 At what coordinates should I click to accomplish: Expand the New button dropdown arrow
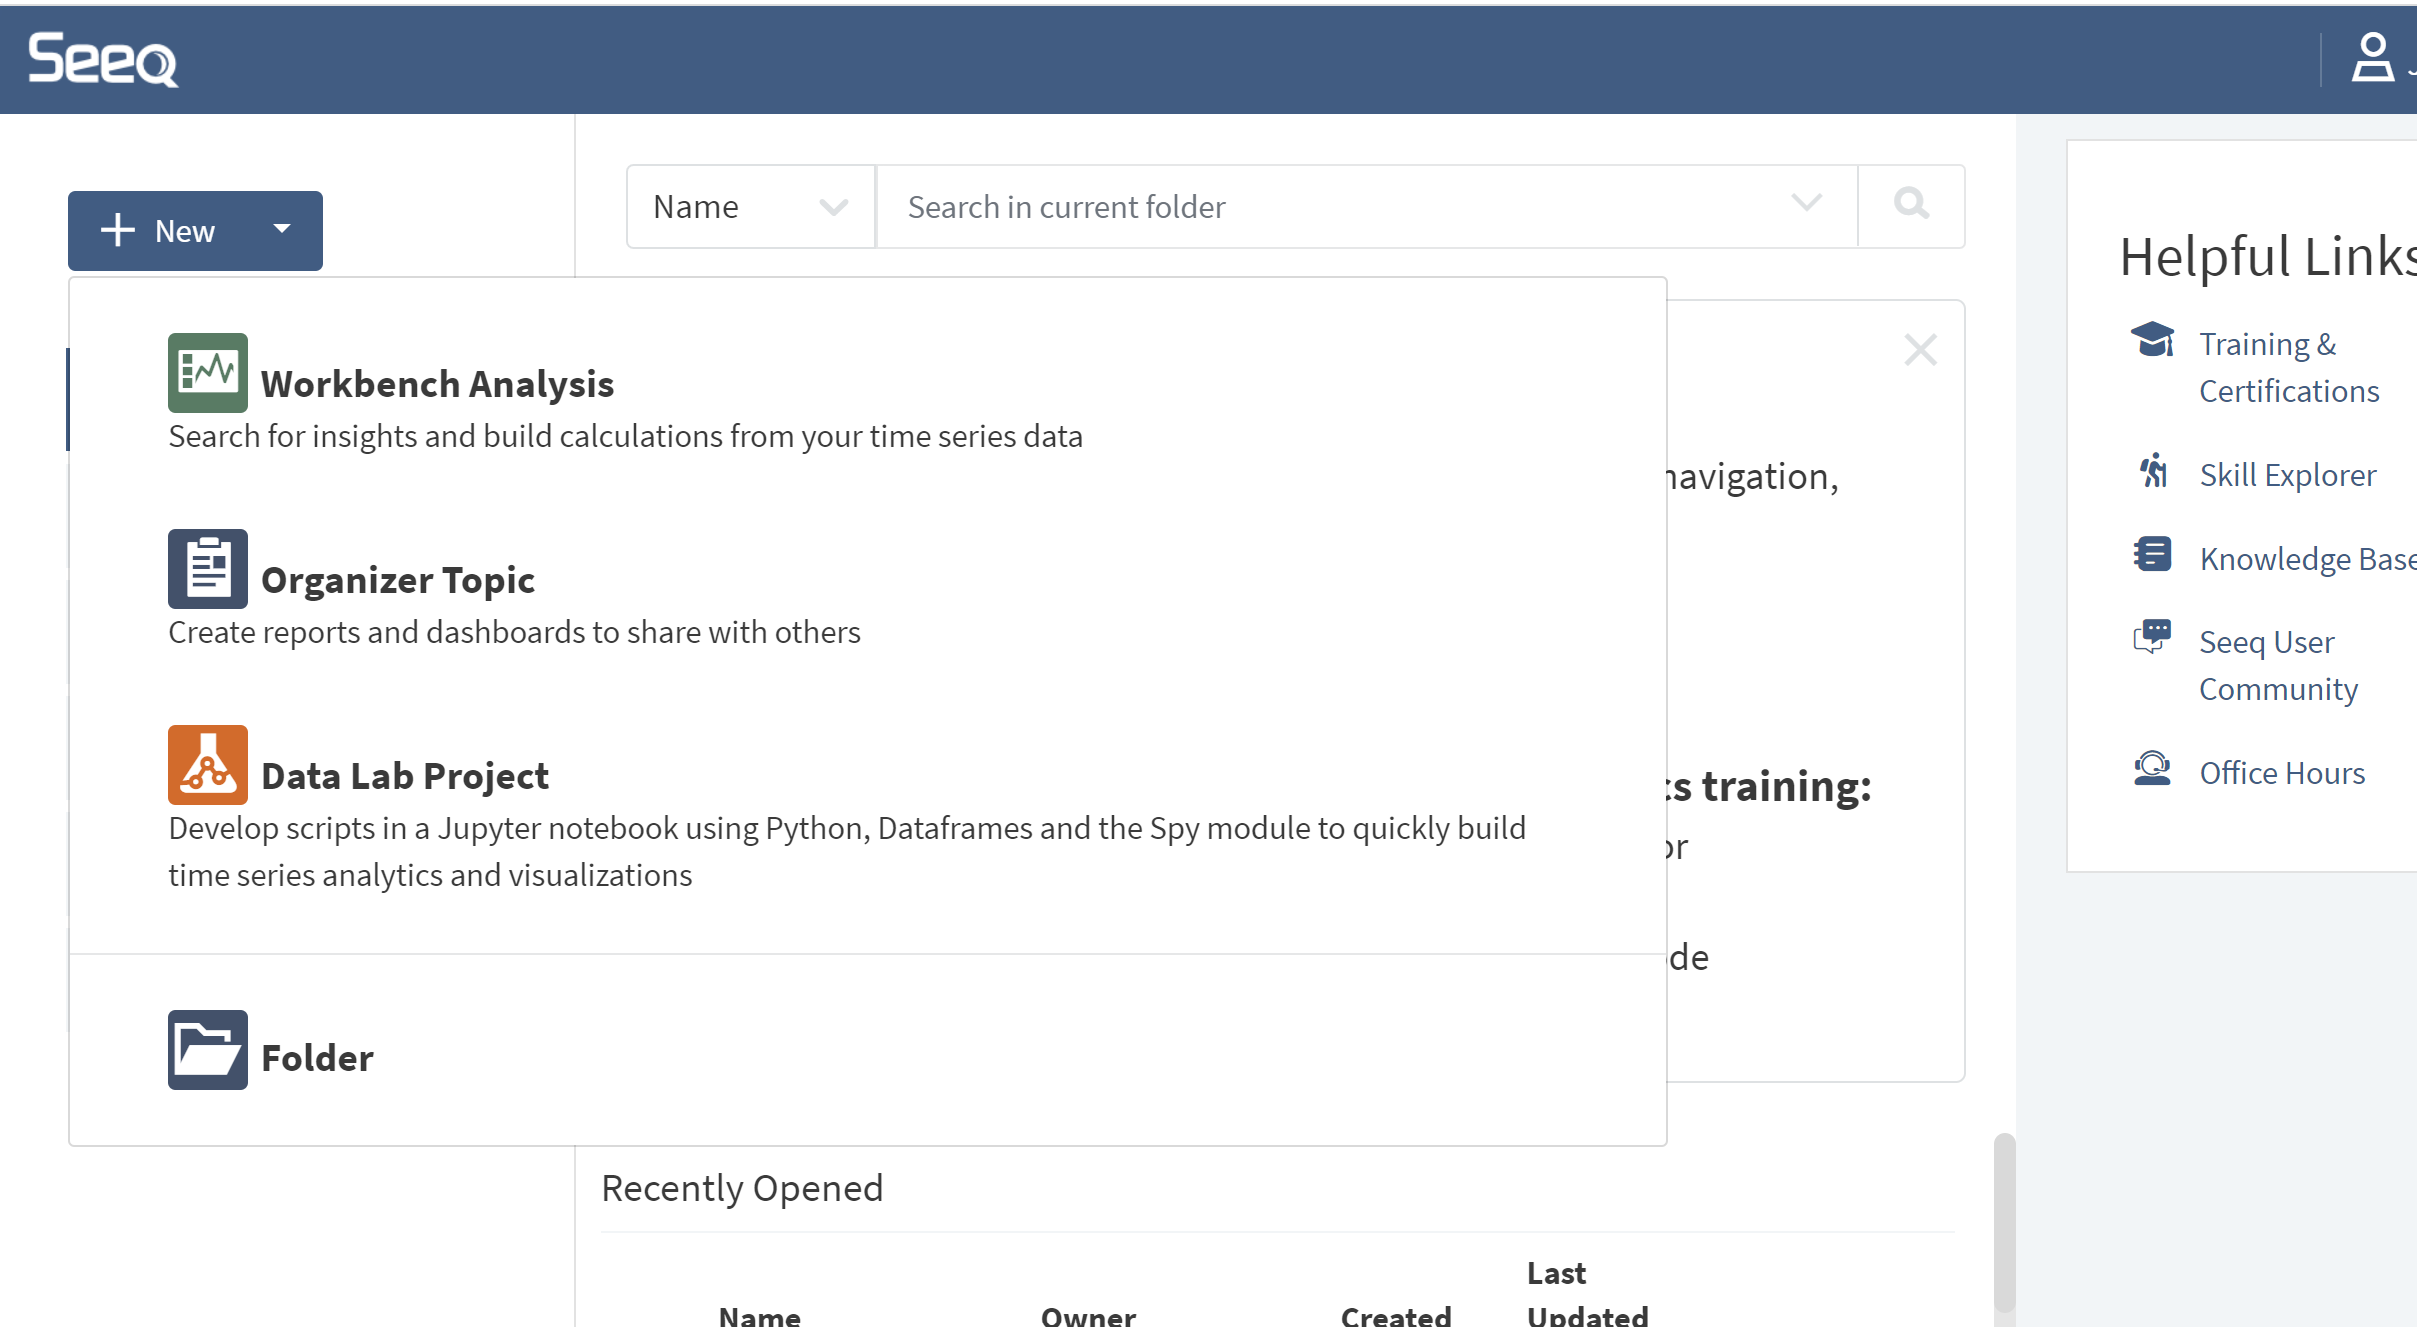(x=282, y=230)
